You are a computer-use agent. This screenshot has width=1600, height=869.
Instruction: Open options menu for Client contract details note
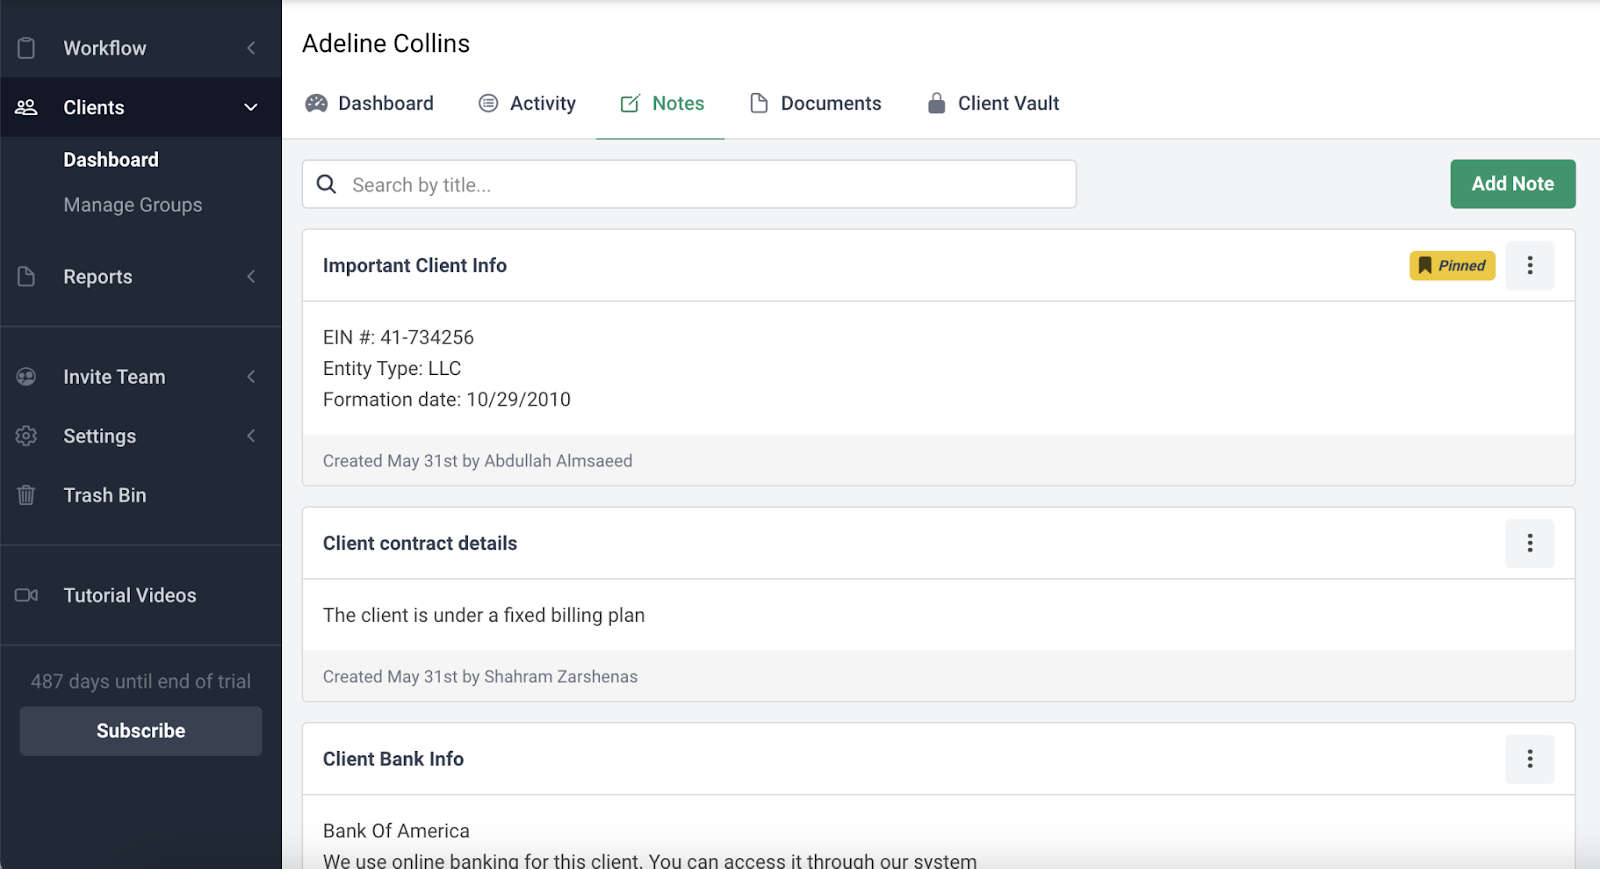[1530, 543]
